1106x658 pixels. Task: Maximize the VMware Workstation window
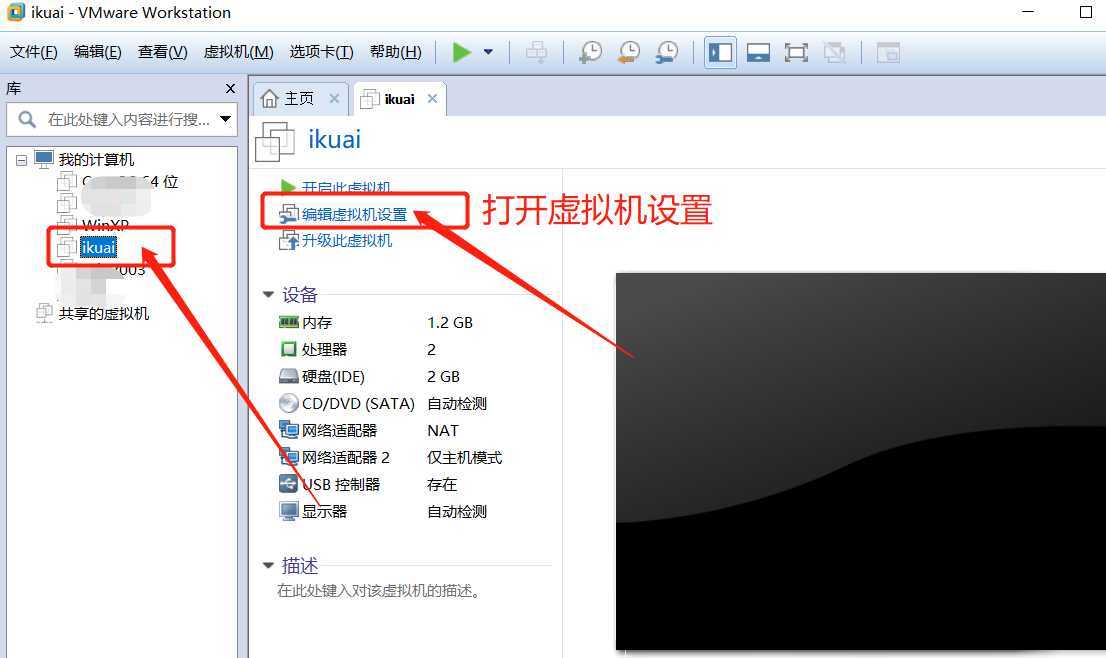[x=1086, y=12]
